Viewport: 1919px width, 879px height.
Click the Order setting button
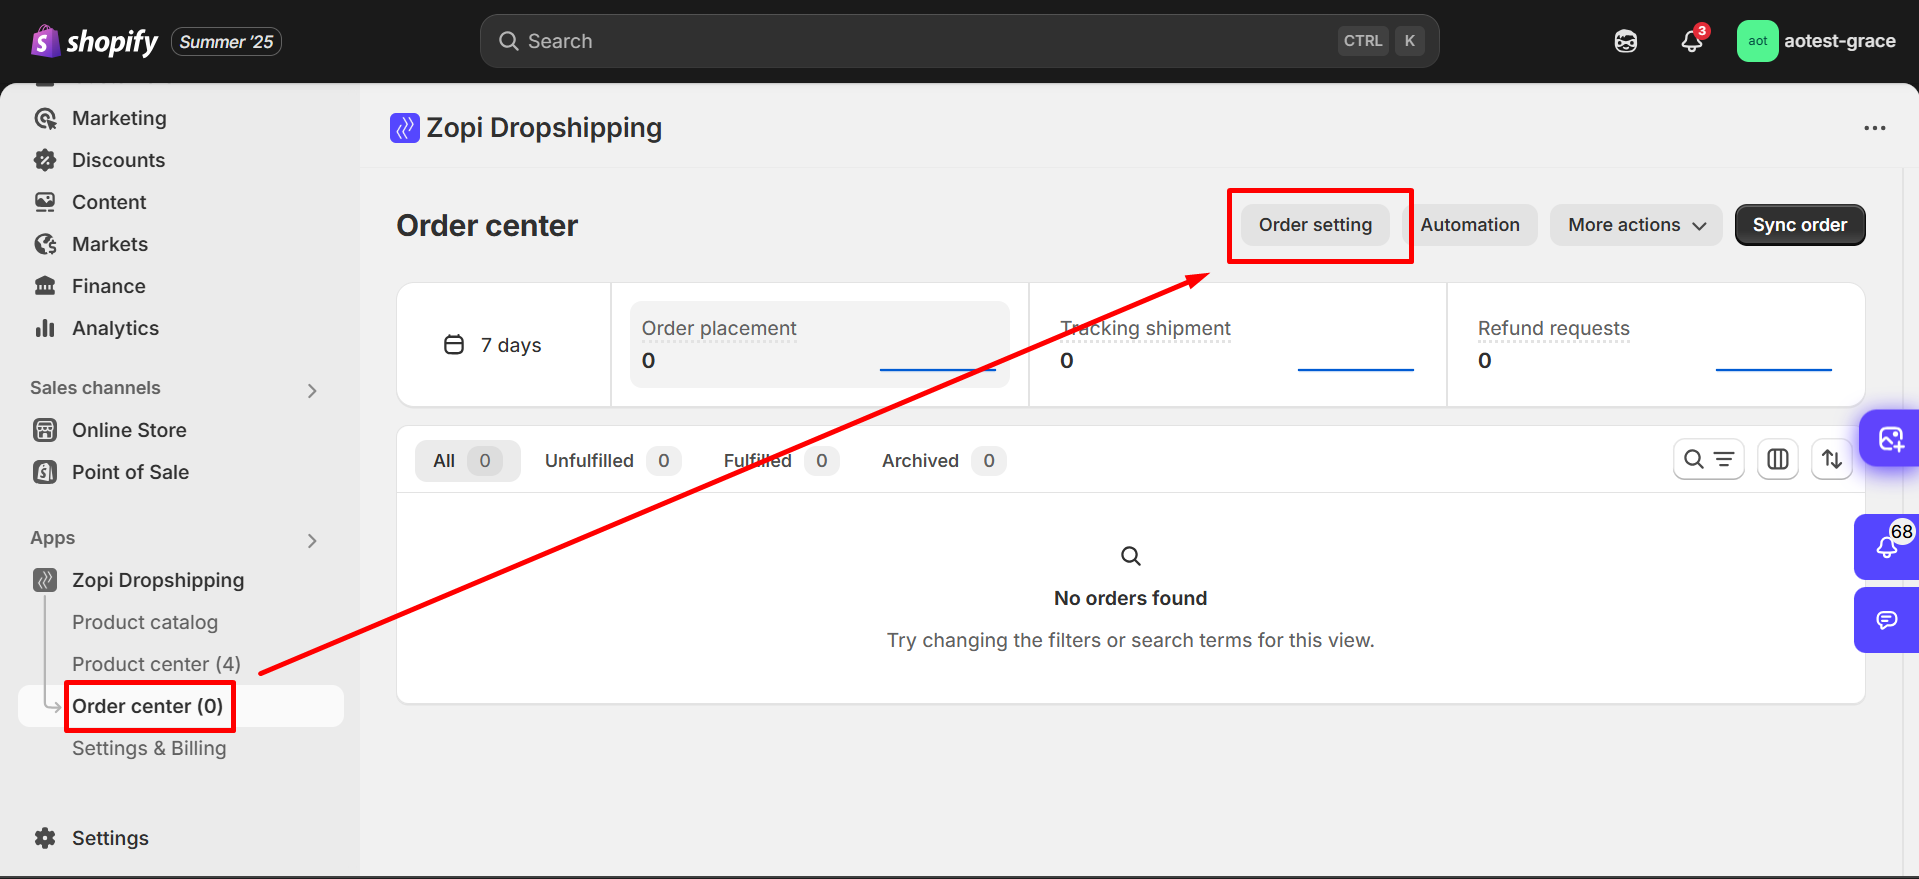(1315, 225)
